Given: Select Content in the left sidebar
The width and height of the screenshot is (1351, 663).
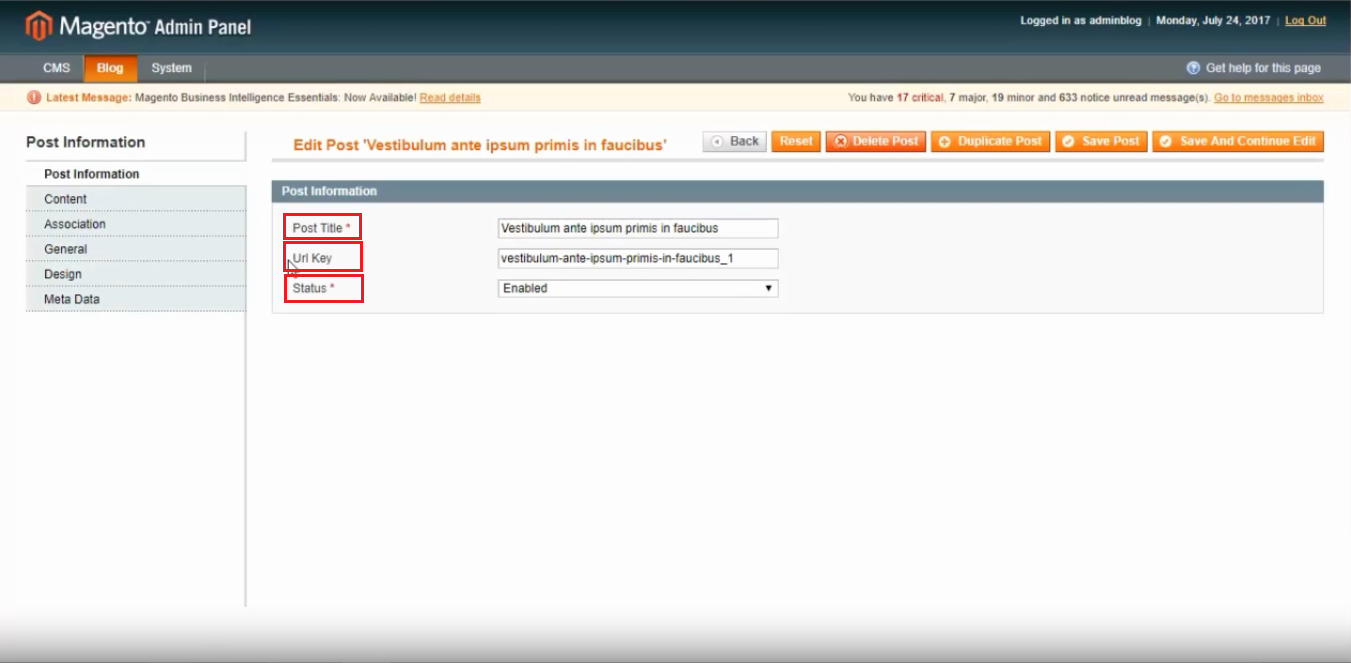Looking at the screenshot, I should pos(65,199).
